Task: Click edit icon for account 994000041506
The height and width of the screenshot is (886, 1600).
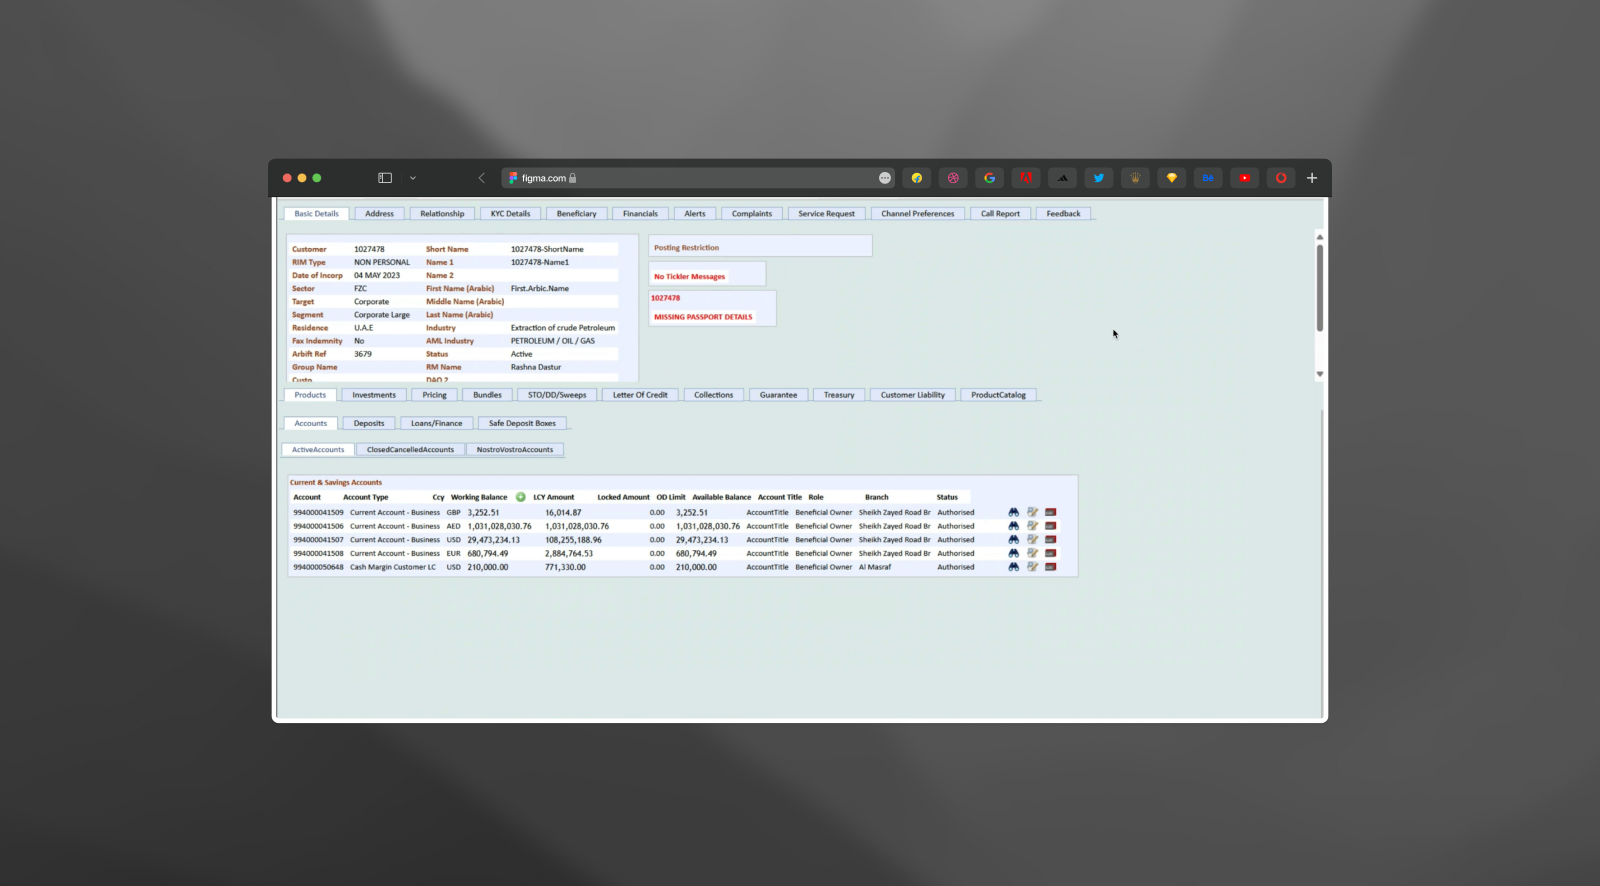Action: pos(1032,526)
